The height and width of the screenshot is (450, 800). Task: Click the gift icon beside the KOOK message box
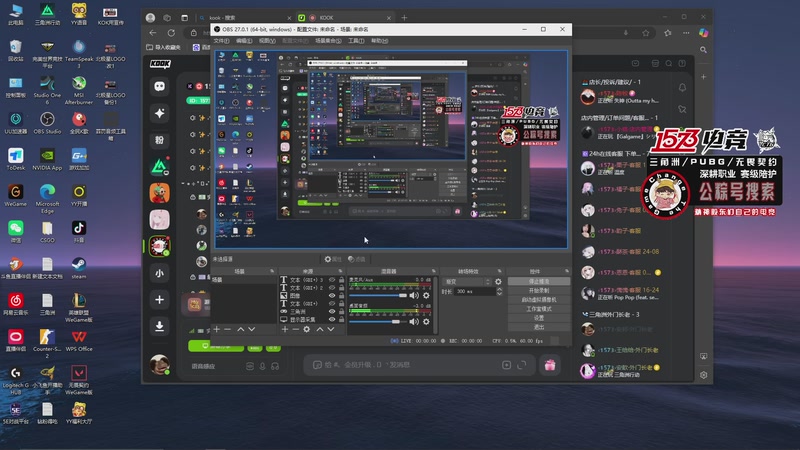(x=549, y=365)
